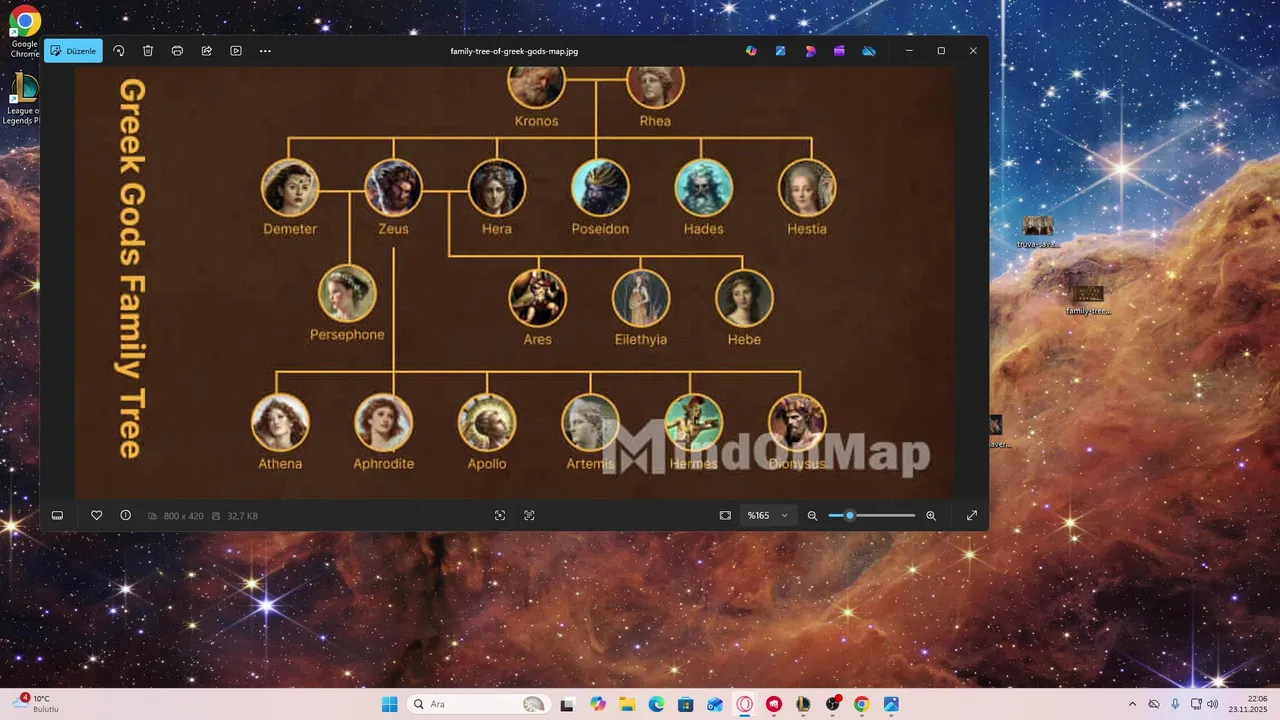
Task: Click the zoom in magnifier icon
Action: point(931,515)
